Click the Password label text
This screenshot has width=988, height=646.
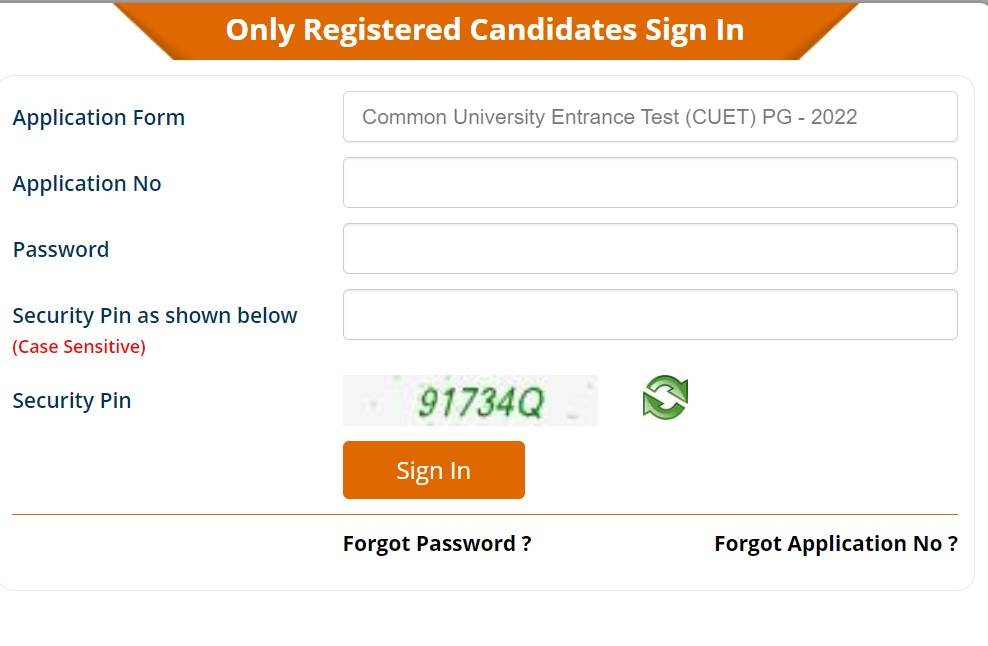pos(61,250)
